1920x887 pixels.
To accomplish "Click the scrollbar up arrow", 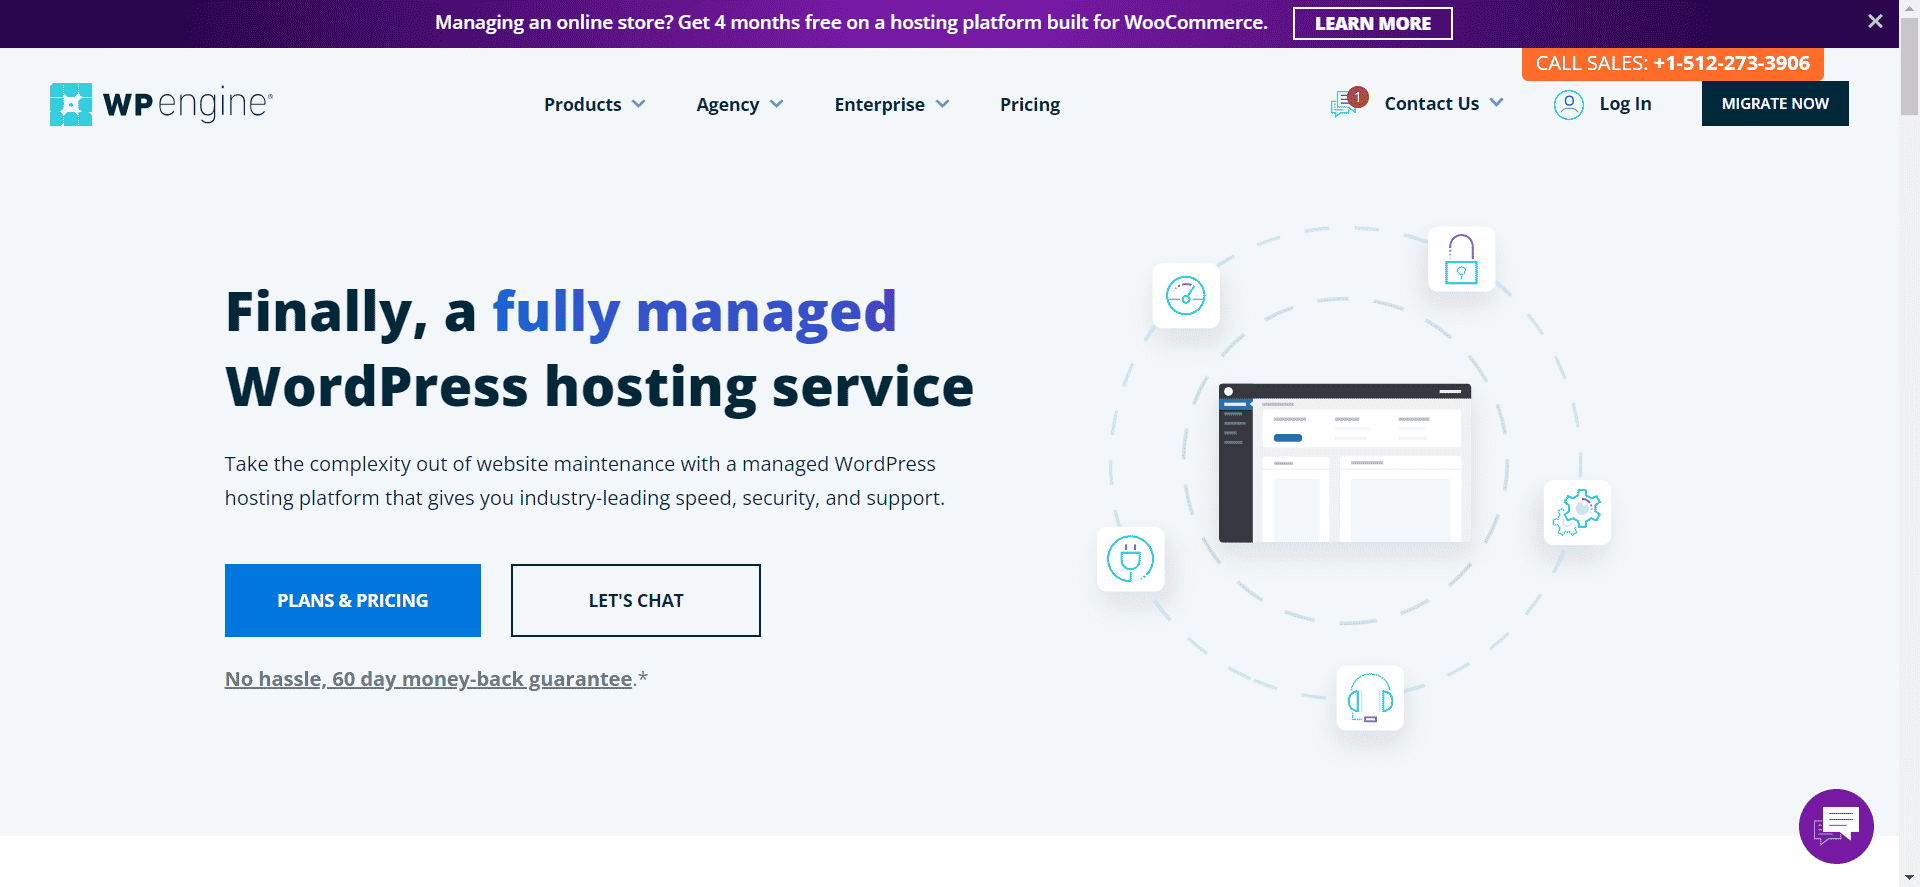I will tap(1909, 8).
